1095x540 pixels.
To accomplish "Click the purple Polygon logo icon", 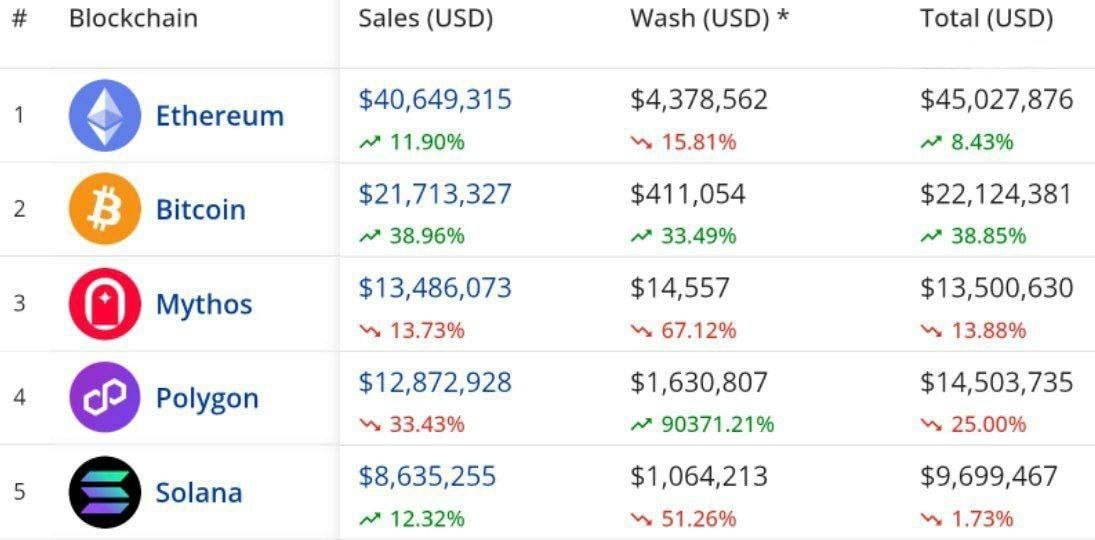I will (105, 397).
